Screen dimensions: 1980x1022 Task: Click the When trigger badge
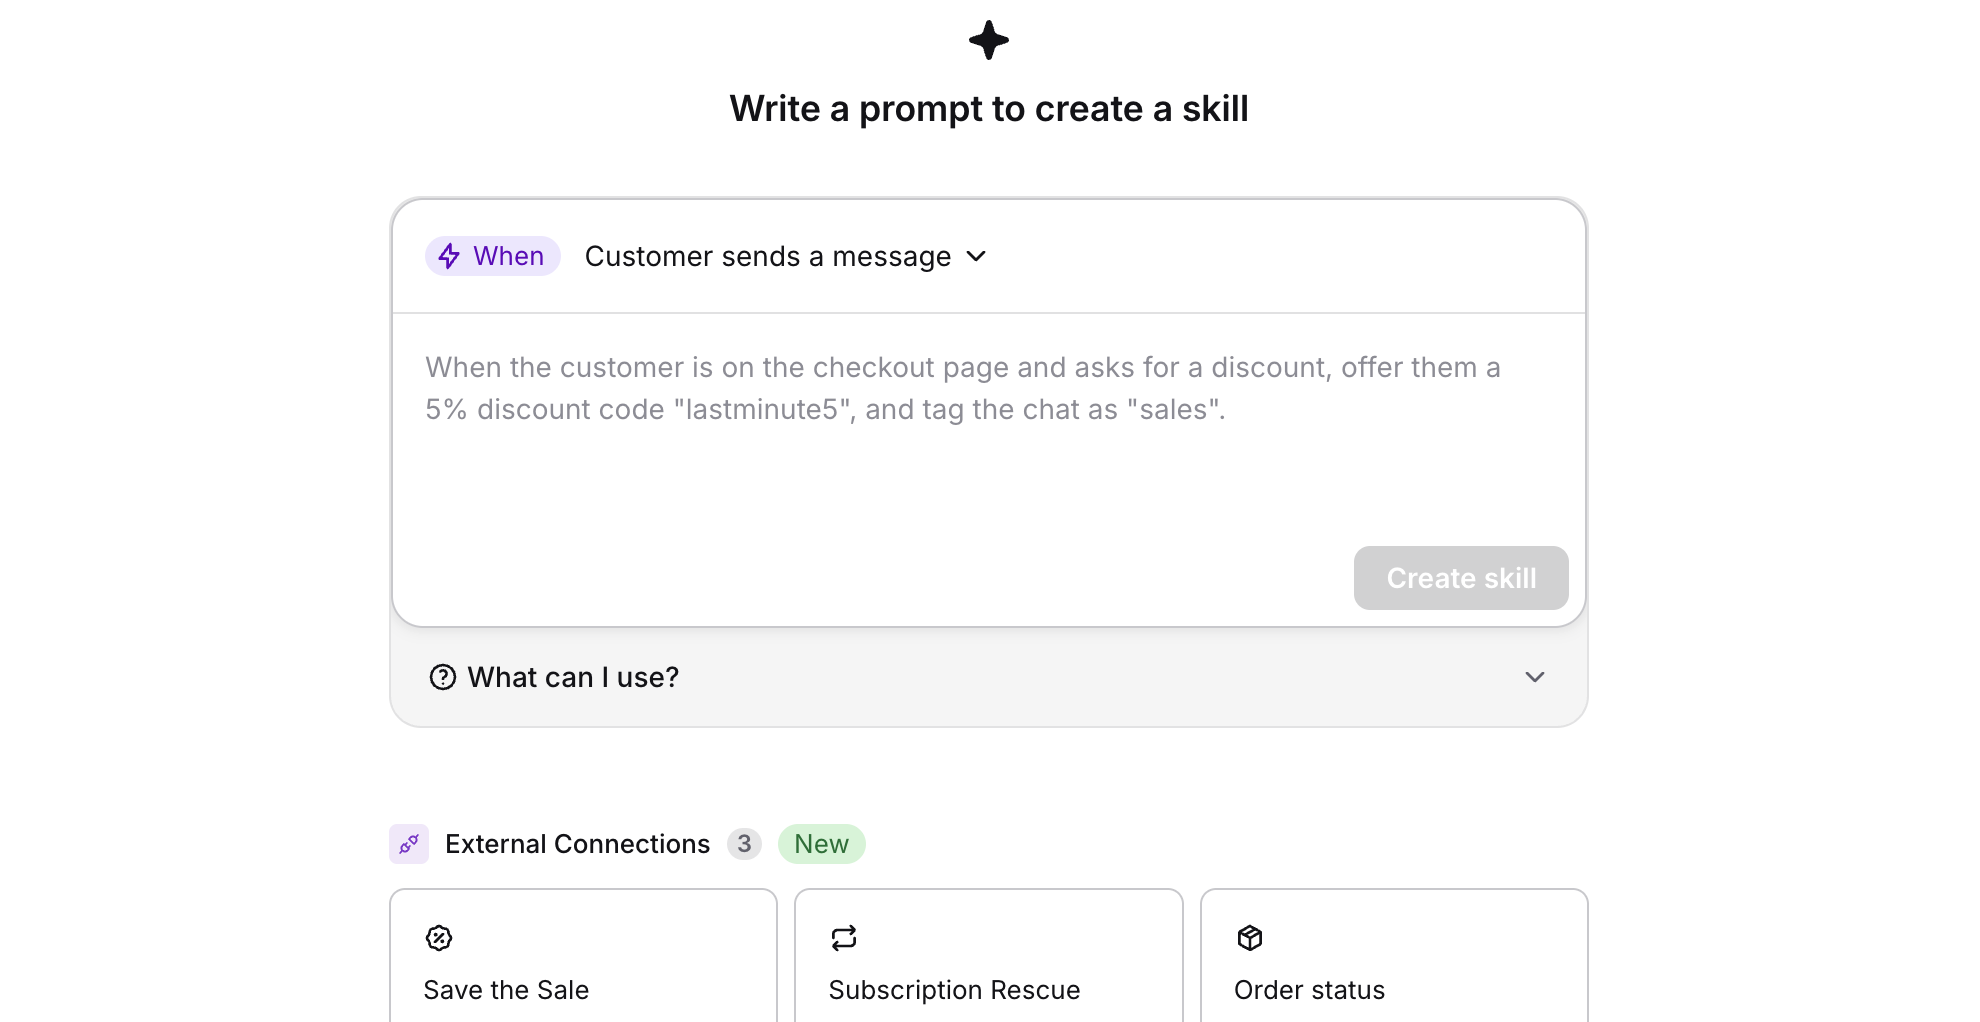click(492, 256)
